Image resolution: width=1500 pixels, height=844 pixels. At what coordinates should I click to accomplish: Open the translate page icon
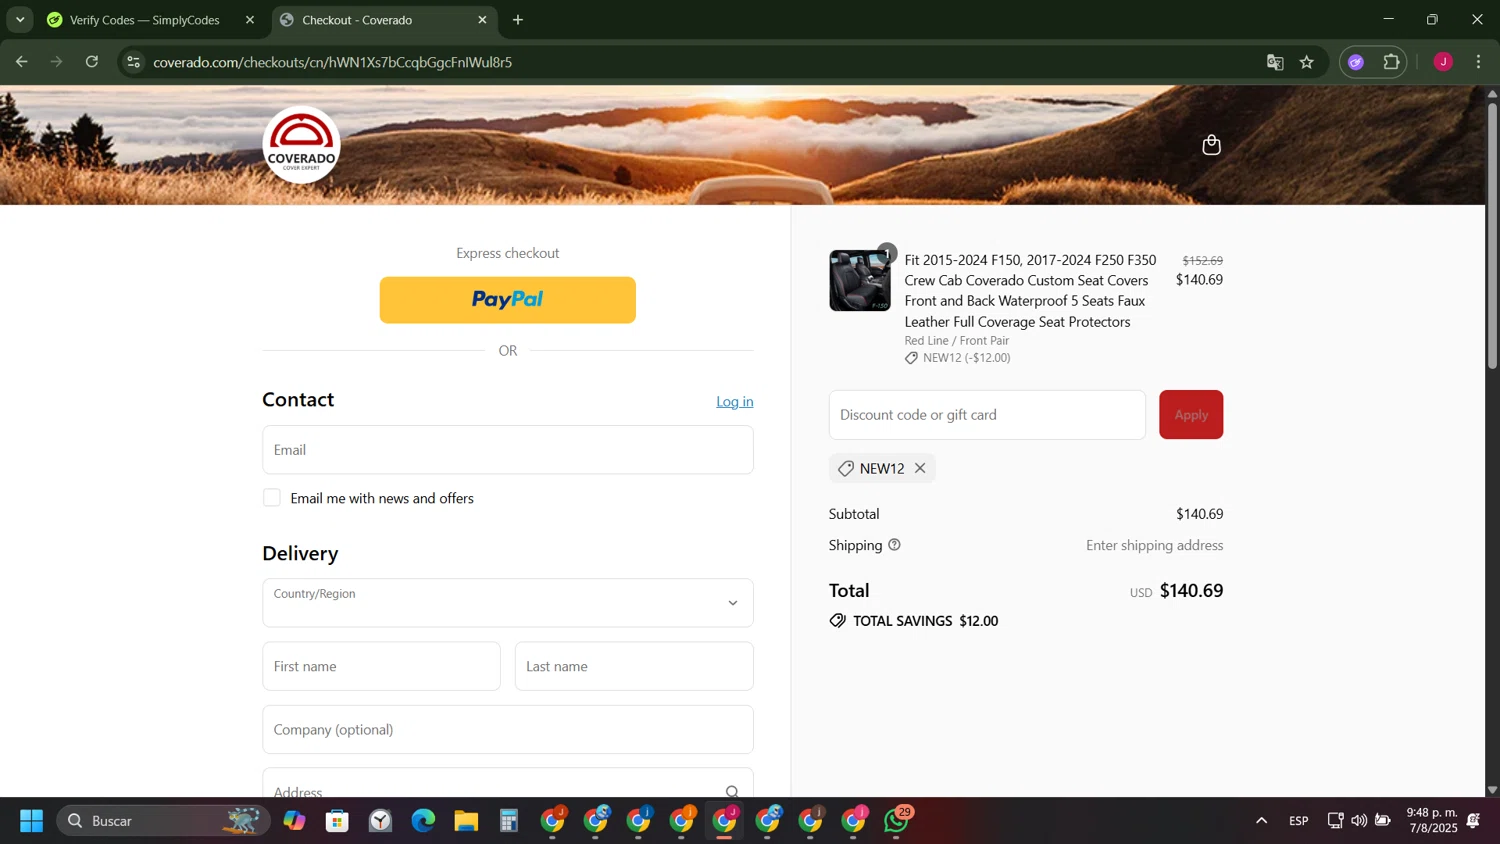(x=1275, y=62)
